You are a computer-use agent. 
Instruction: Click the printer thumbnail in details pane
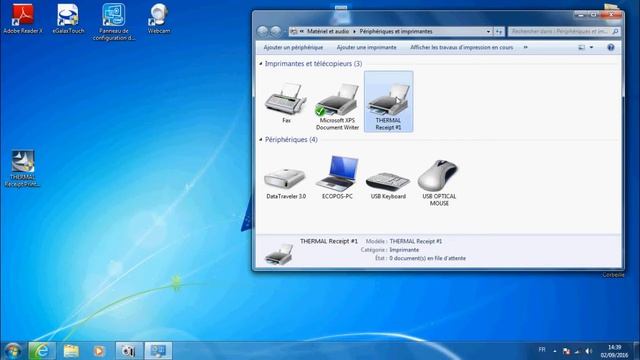pos(278,254)
